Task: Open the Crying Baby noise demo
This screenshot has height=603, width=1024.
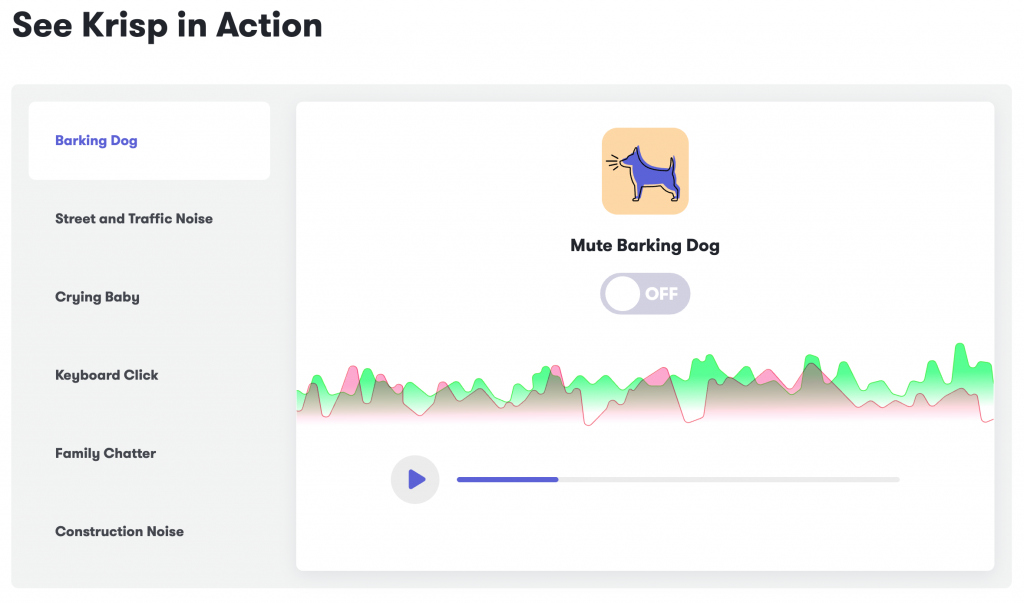Action: click(97, 297)
